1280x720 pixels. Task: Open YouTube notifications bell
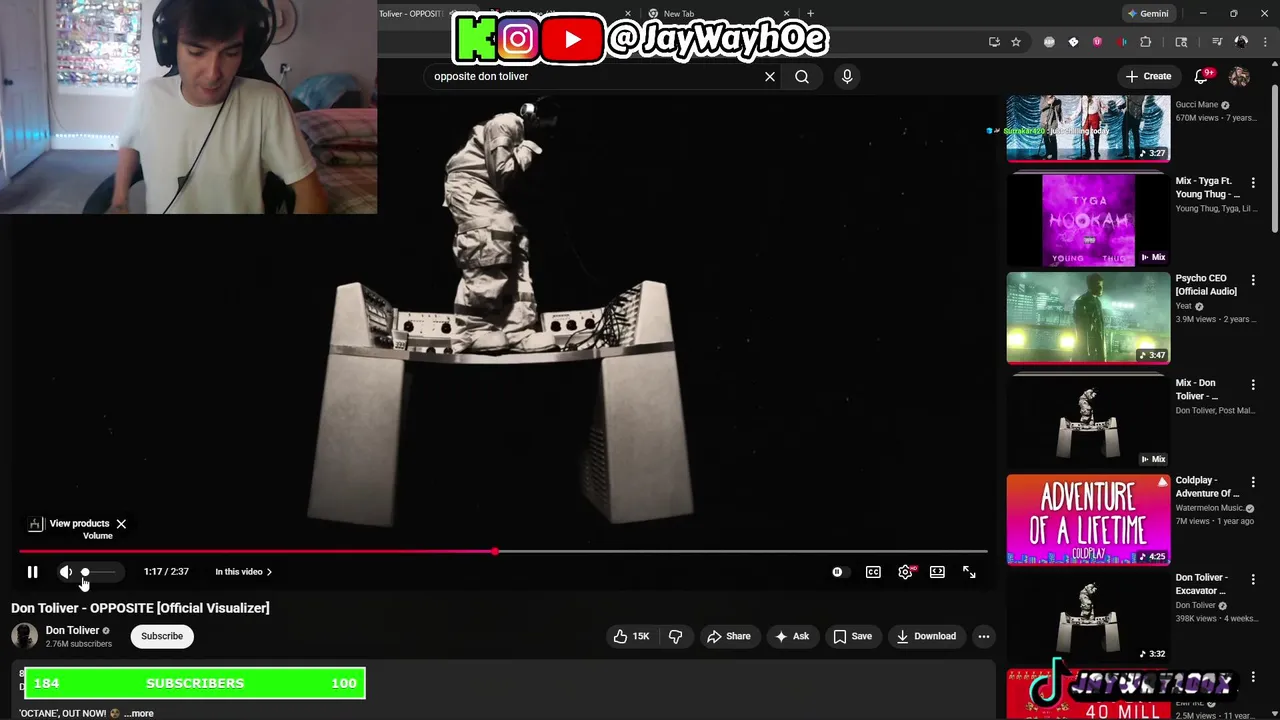pos(1202,76)
